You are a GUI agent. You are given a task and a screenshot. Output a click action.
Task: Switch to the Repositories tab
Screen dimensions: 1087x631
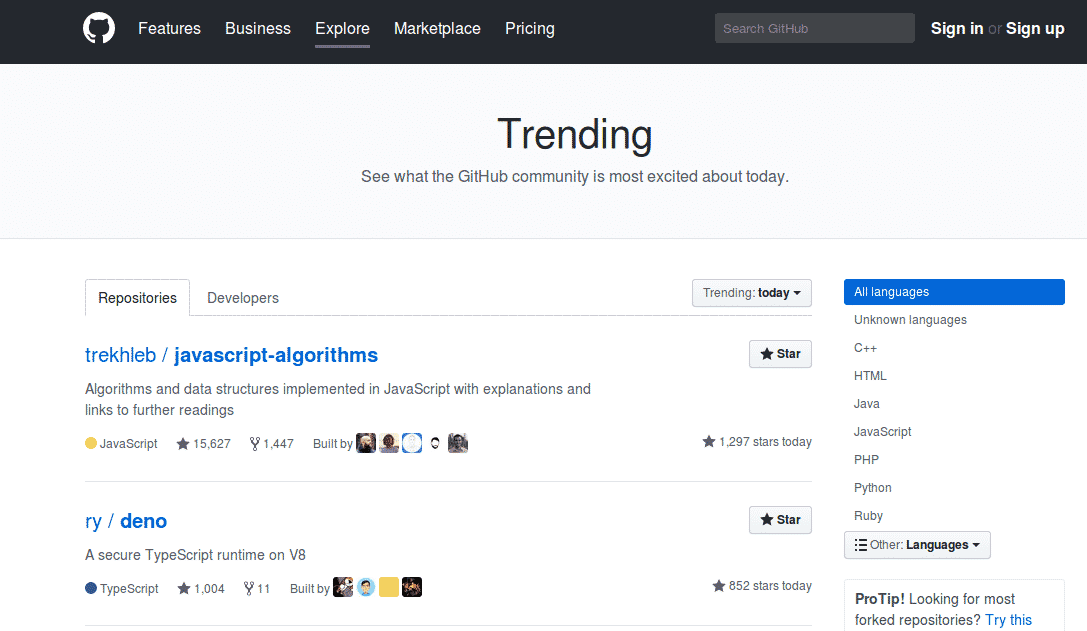click(x=137, y=297)
